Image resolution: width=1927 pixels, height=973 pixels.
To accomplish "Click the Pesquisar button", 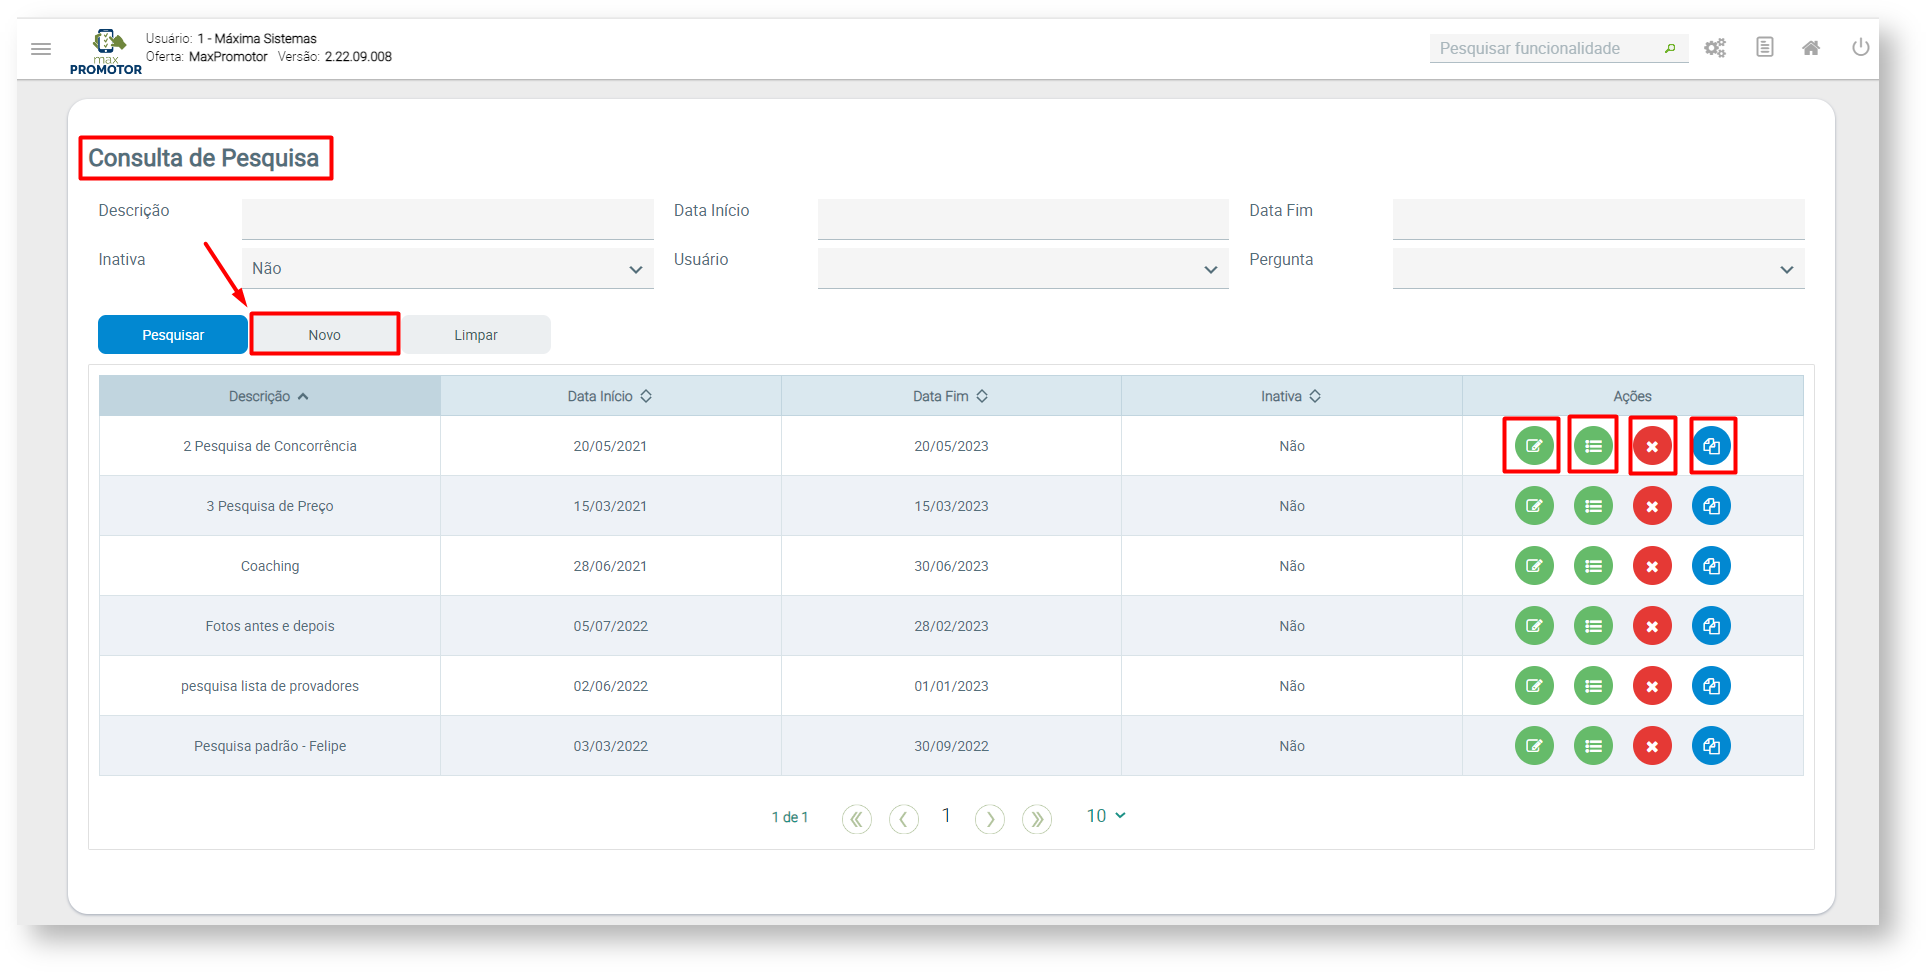I will (173, 335).
